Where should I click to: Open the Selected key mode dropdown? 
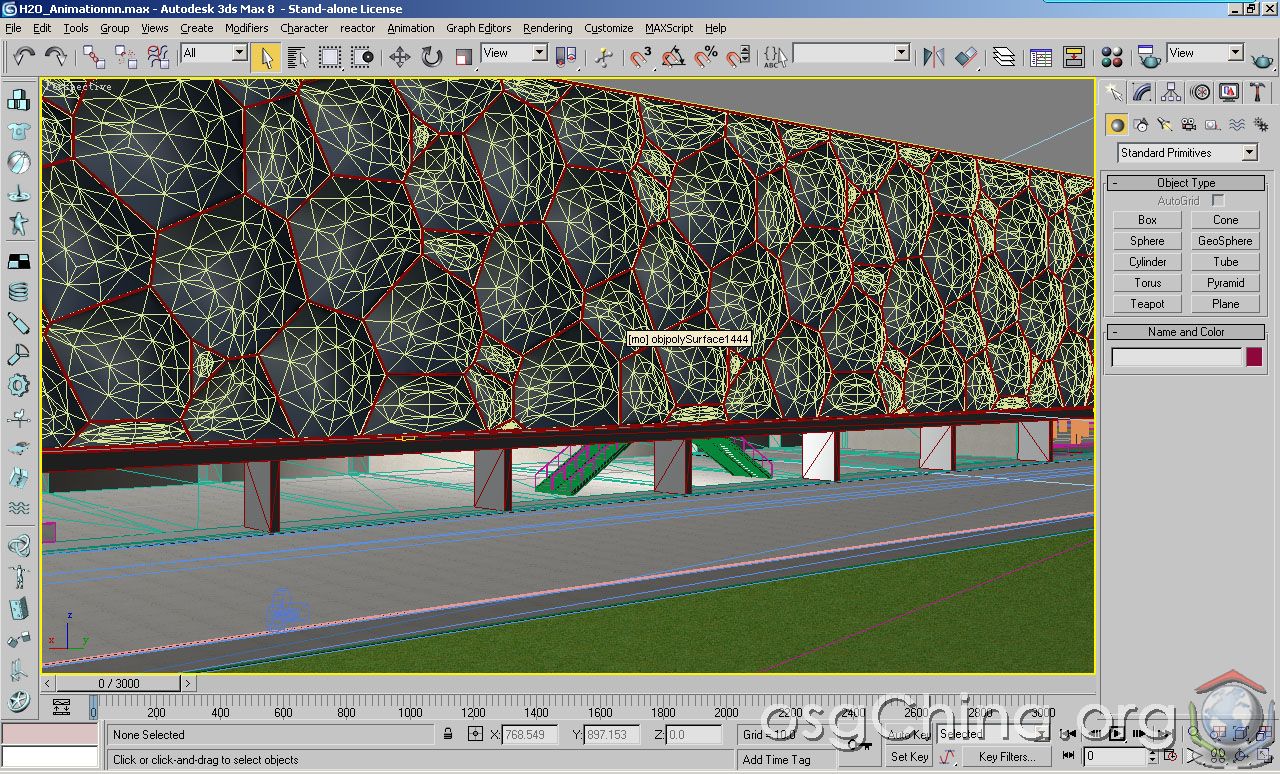pyautogui.click(x=995, y=734)
